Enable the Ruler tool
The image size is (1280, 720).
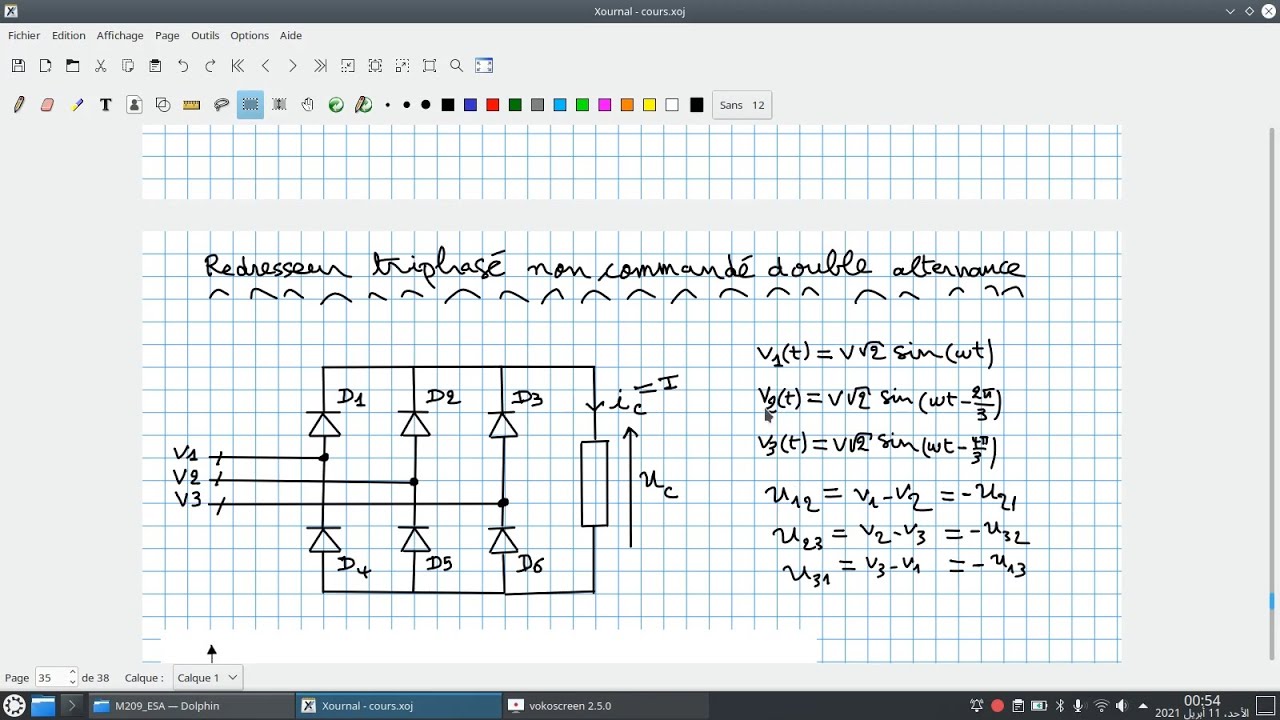192,105
